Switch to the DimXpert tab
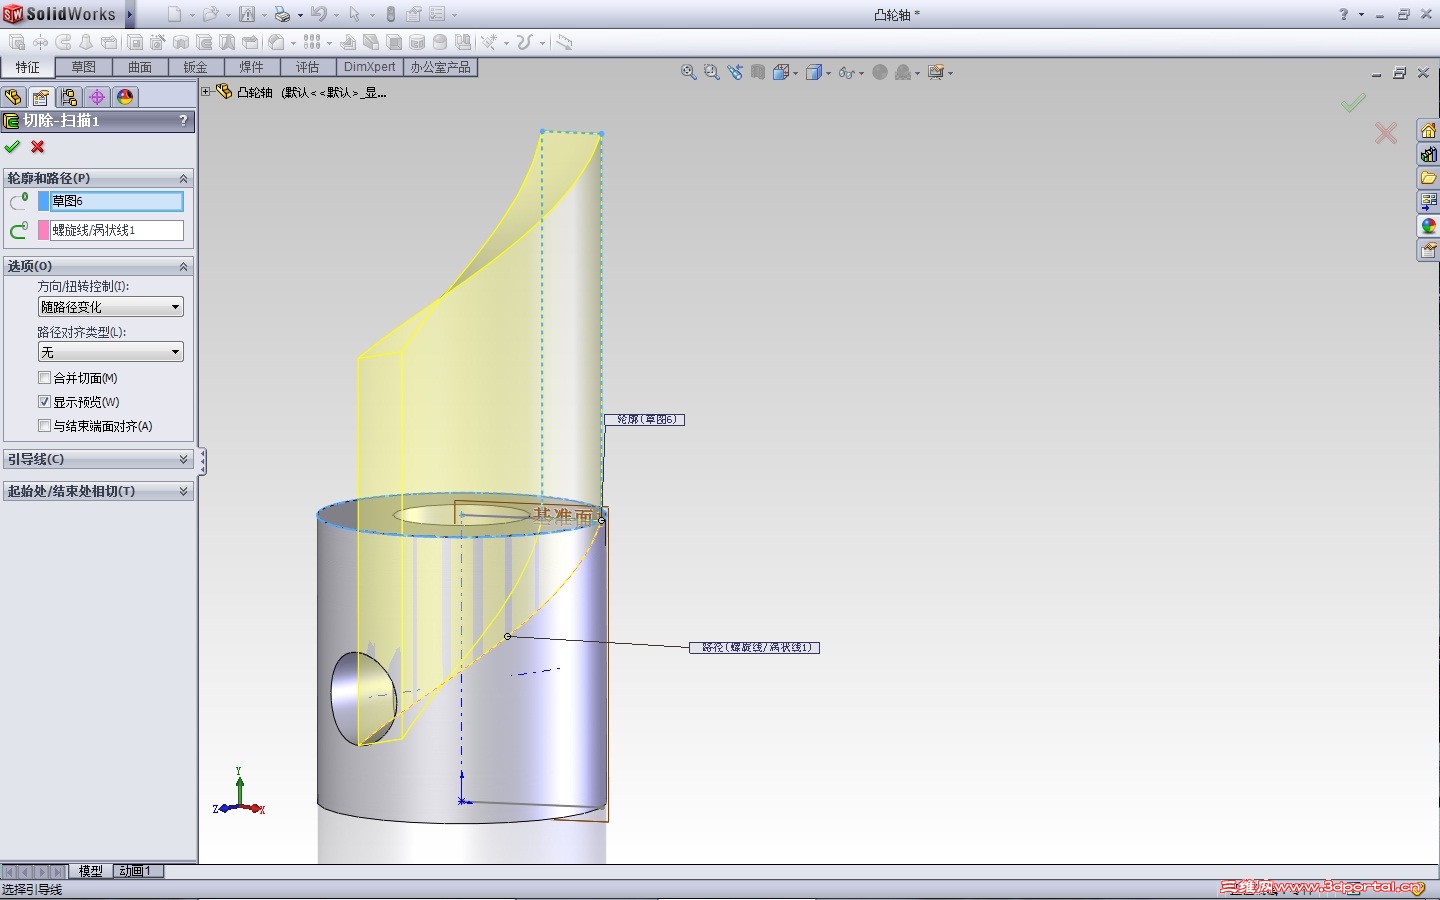Screen dimensions: 1440x900 click(370, 67)
